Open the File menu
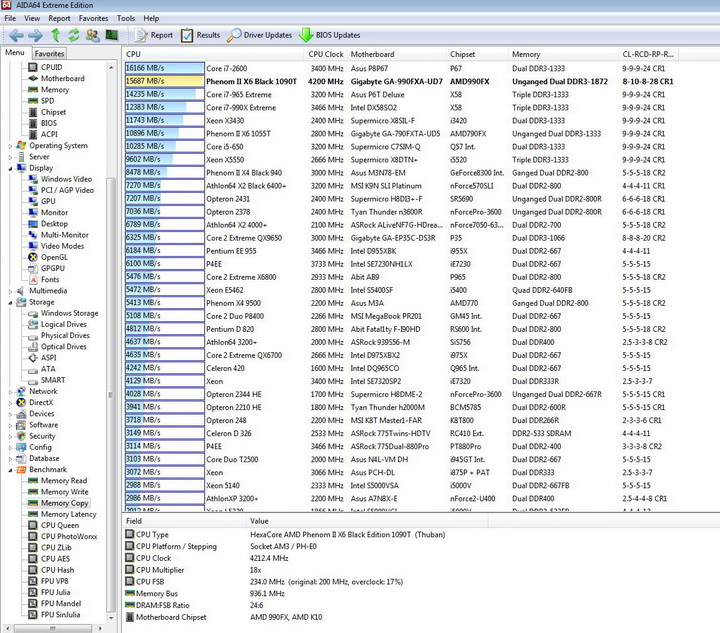 coord(10,18)
